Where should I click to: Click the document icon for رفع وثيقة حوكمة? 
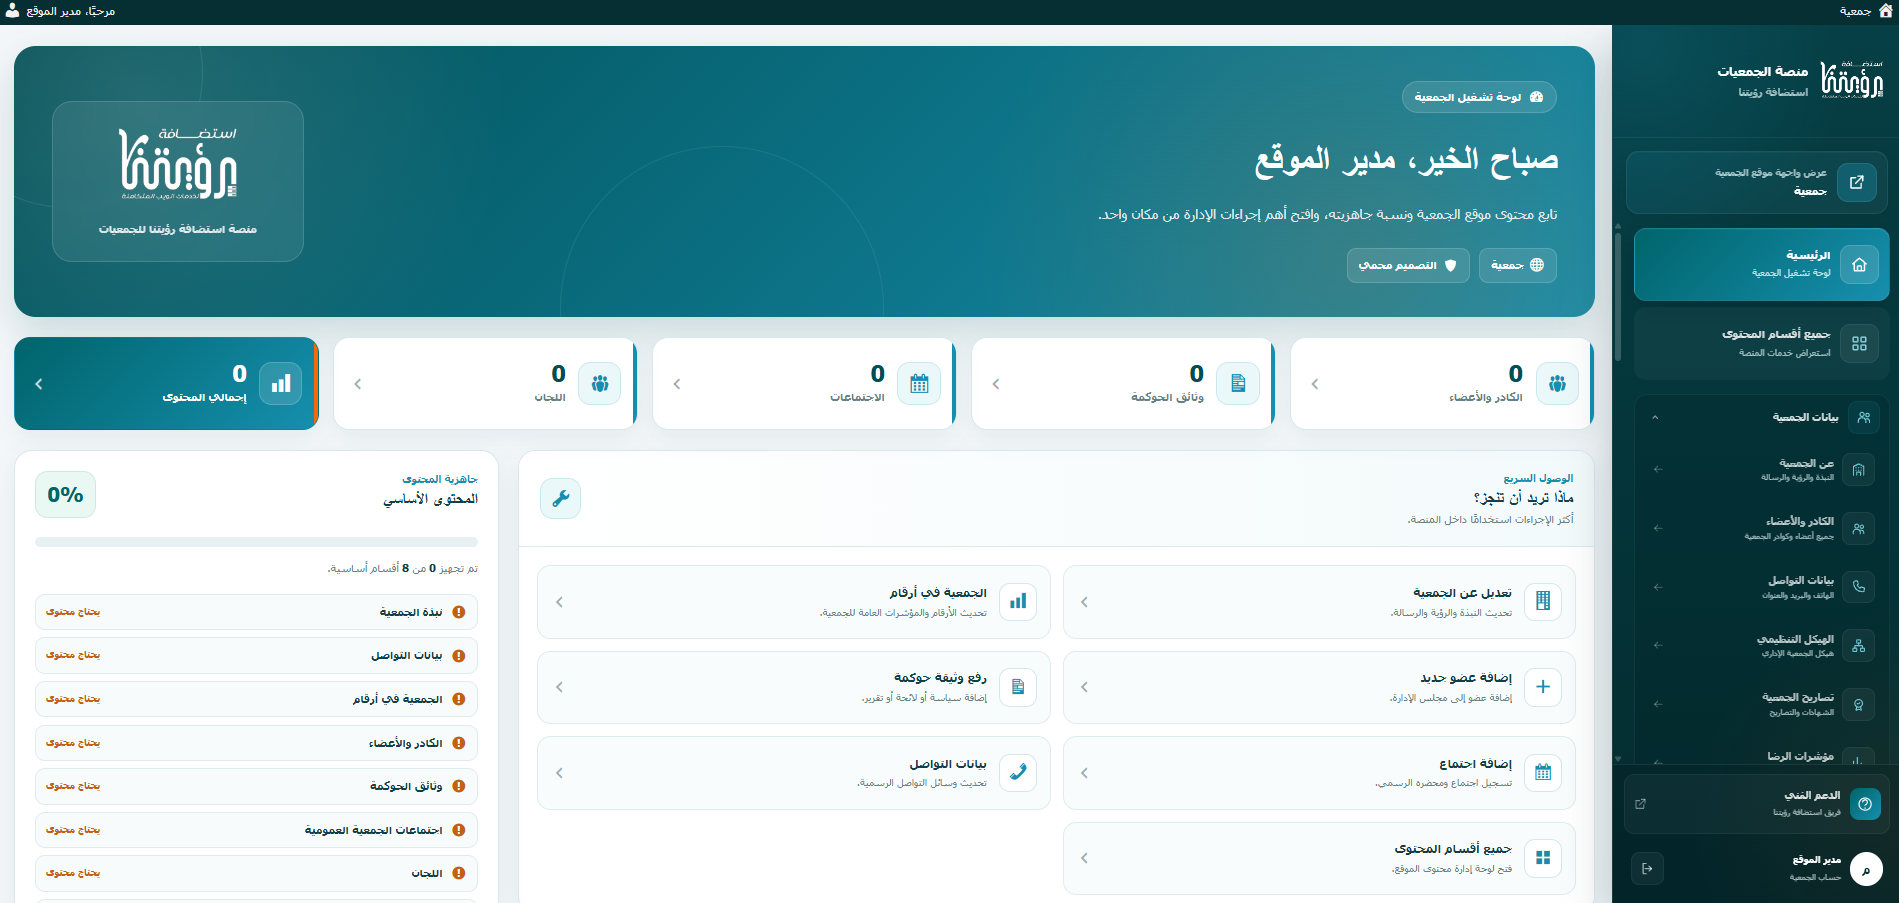pyautogui.click(x=1018, y=687)
